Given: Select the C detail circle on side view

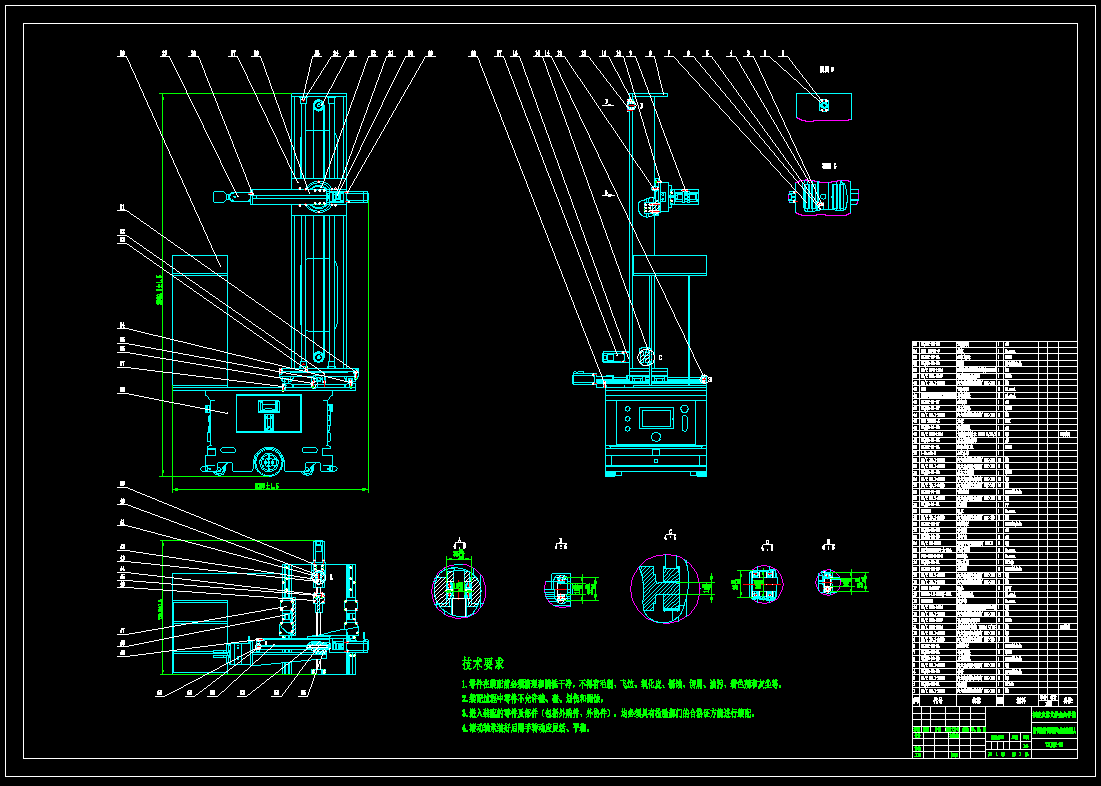Looking at the screenshot, I should [645, 357].
